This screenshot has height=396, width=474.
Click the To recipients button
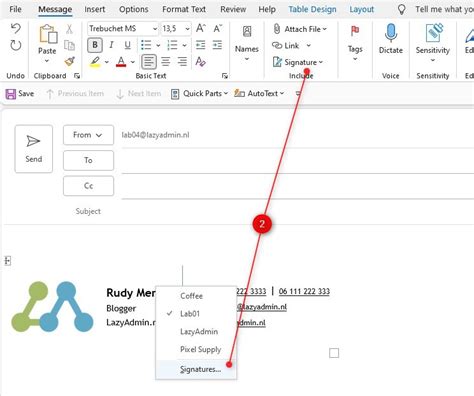tap(88, 160)
